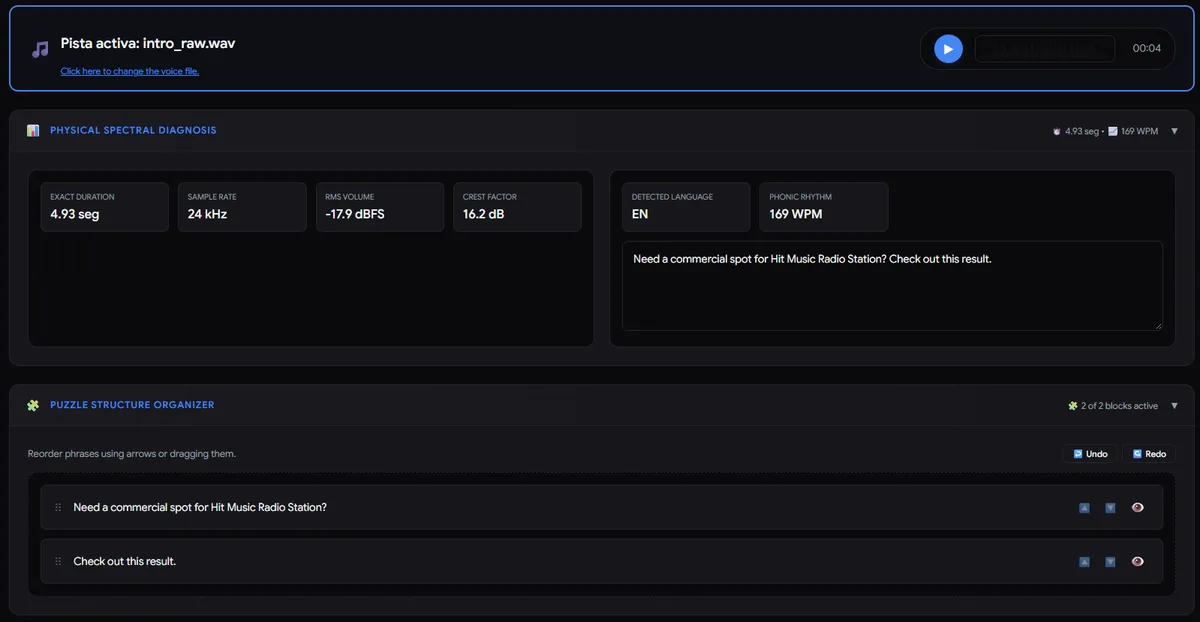Click the music note icon beside Pista activa
The image size is (1200, 622).
40,49
